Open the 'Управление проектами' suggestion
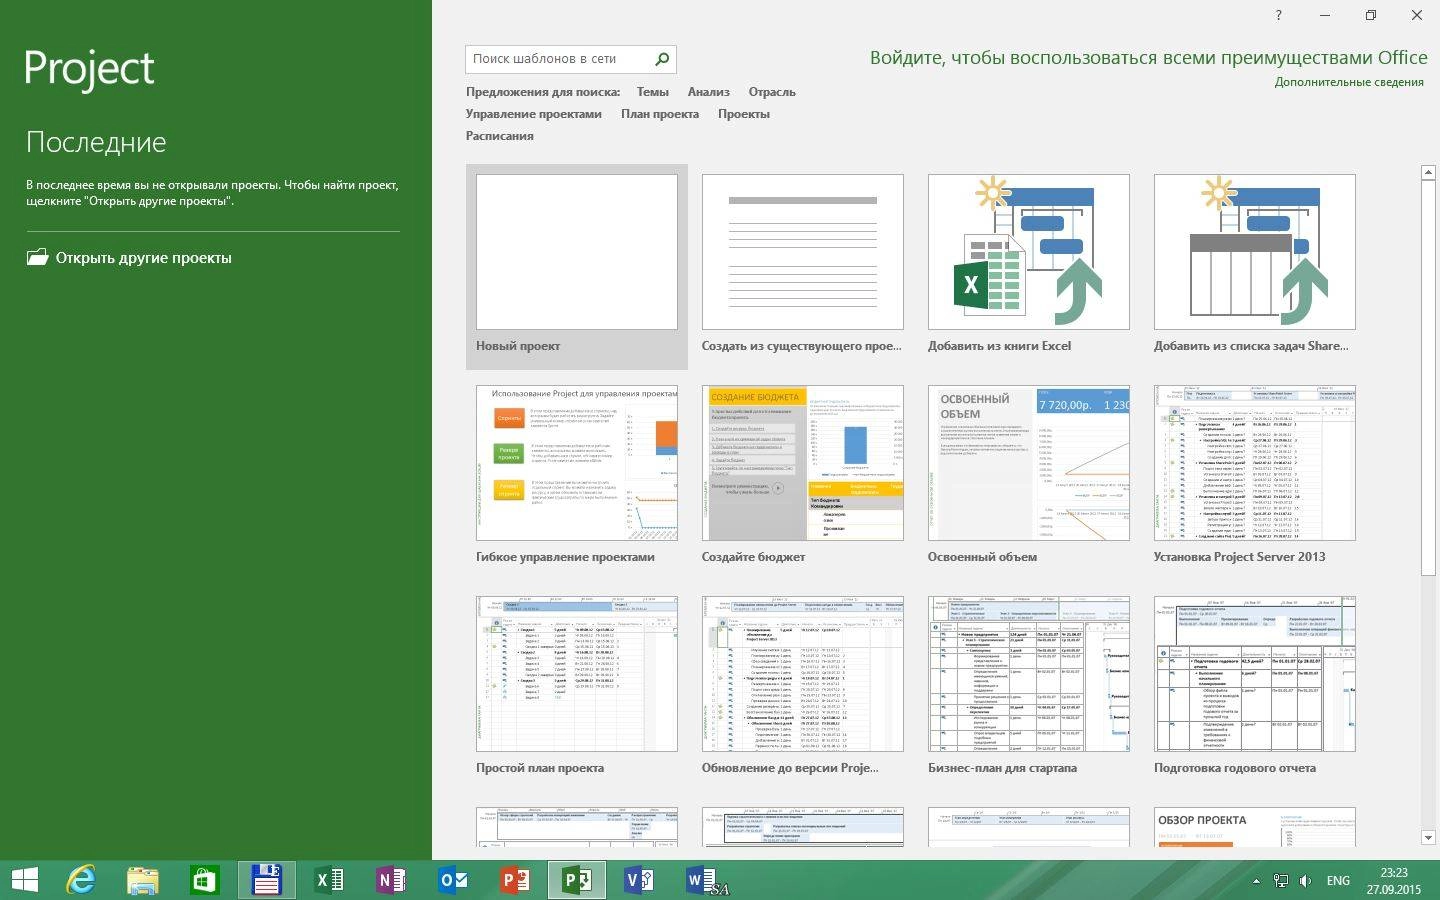1440x900 pixels. (x=533, y=114)
